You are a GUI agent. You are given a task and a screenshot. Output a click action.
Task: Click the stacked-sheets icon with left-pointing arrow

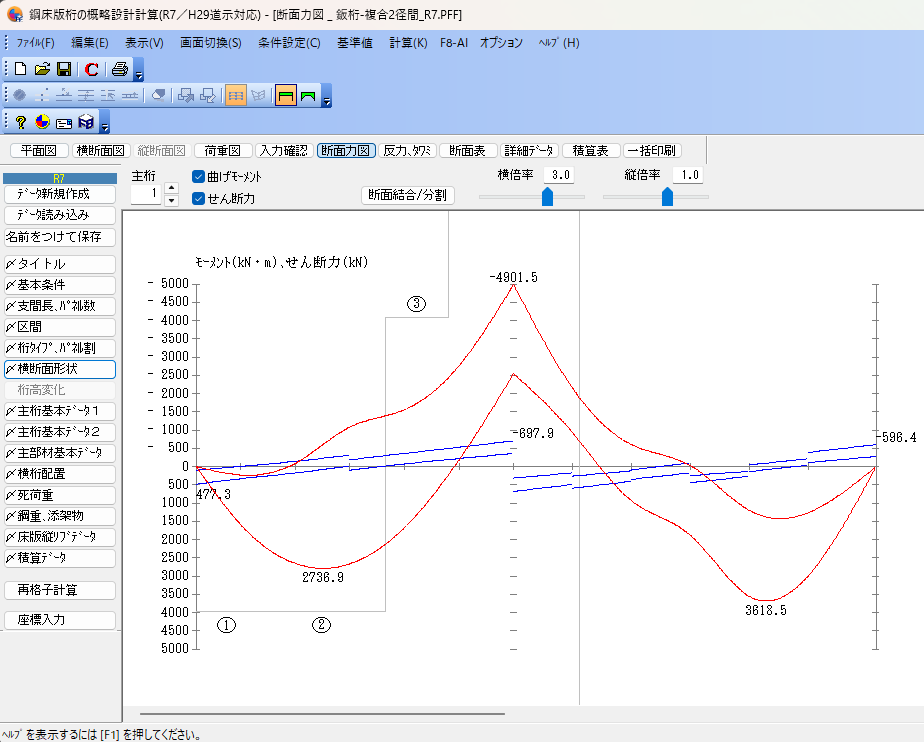207,95
